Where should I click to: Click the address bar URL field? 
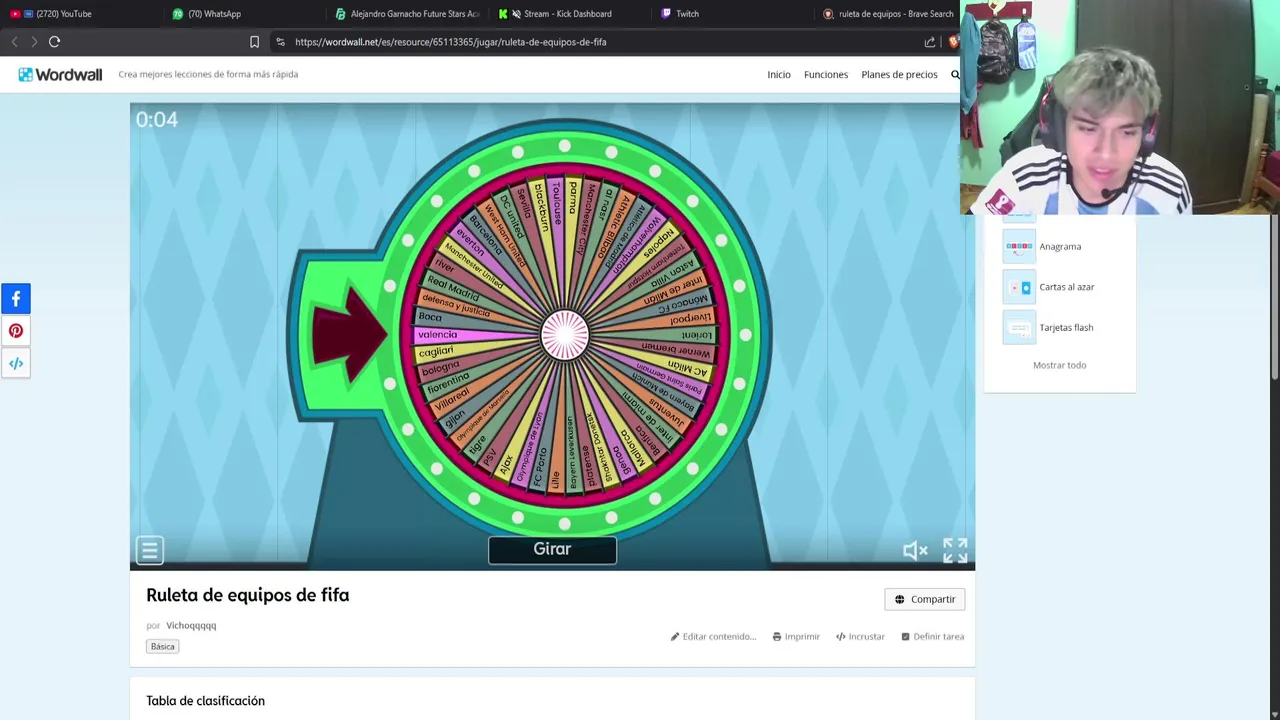(x=600, y=42)
